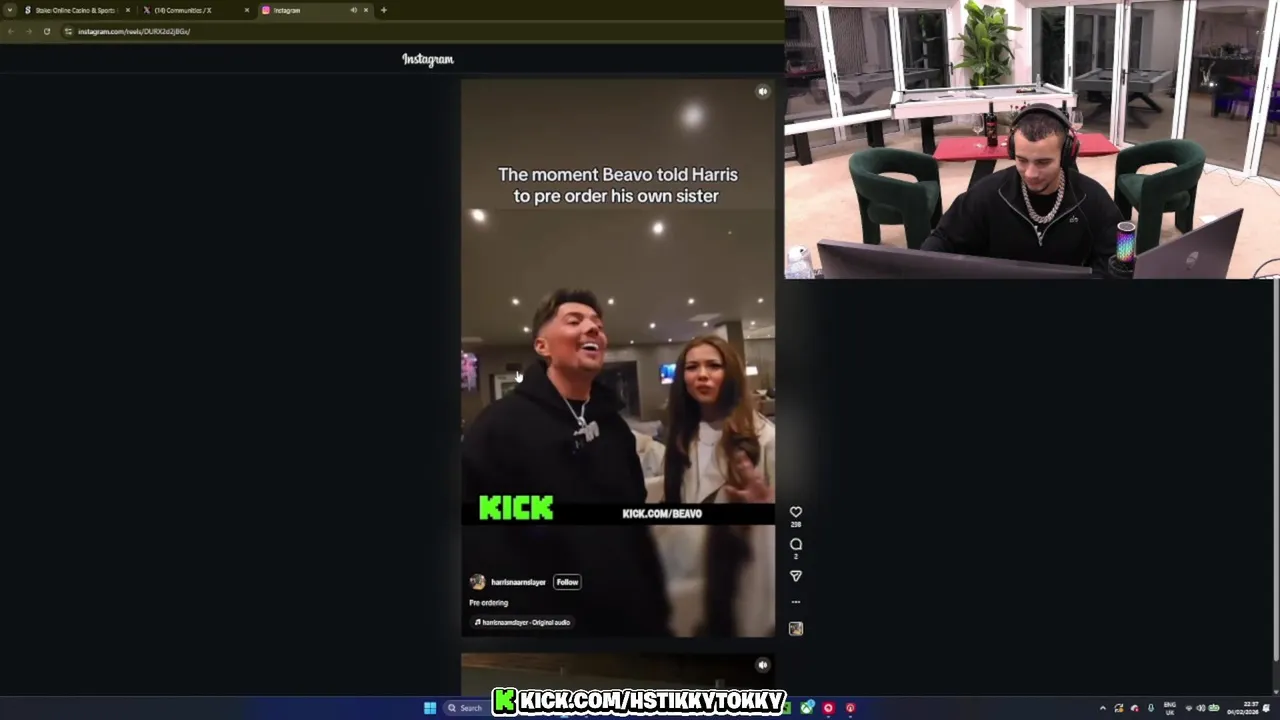Open the notifications bell in the tray
The height and width of the screenshot is (720, 1280).
(1267, 708)
